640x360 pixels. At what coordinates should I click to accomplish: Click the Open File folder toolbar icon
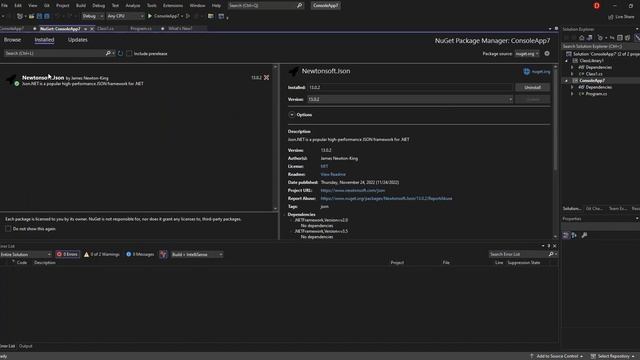31,16
